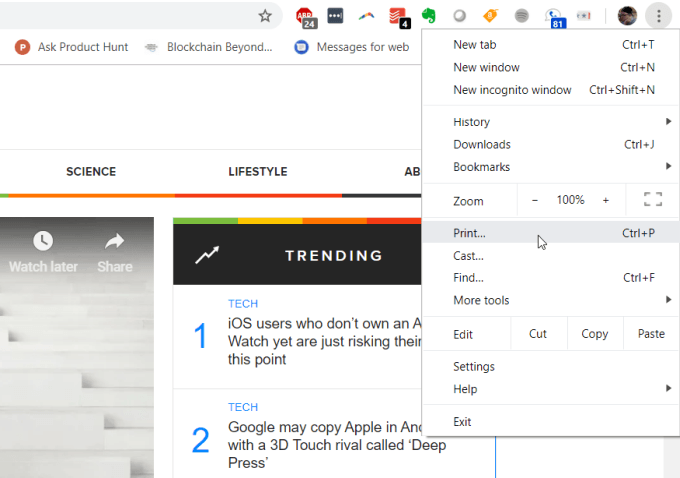Expand the More tools submenu
Image resolution: width=680 pixels, height=478 pixels.
[x=551, y=300]
